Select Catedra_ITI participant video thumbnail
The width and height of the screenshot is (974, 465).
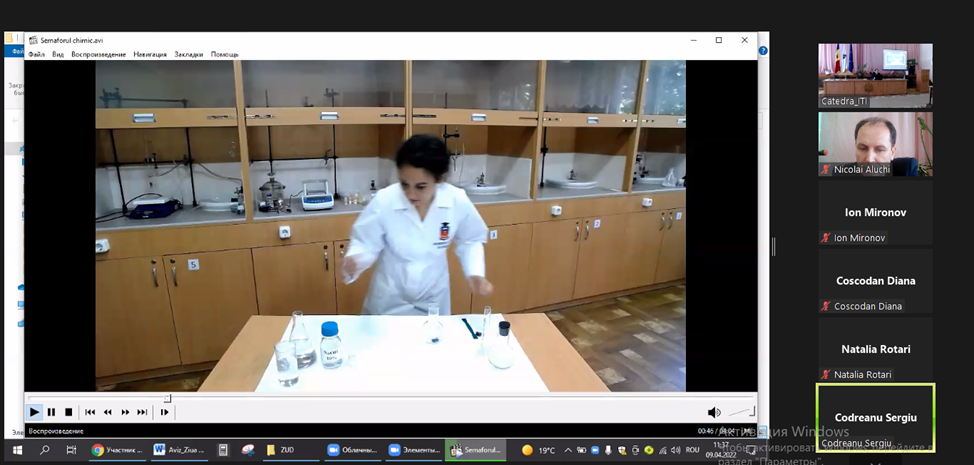(875, 76)
